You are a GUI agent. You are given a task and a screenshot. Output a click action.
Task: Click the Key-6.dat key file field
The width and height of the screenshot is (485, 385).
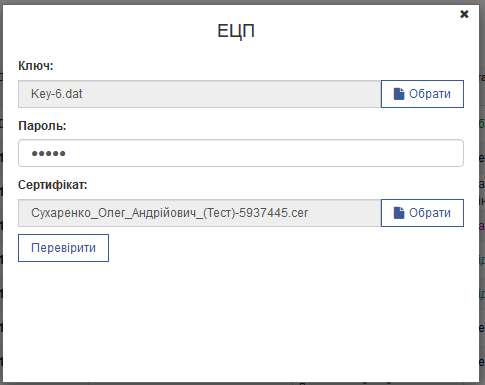pos(200,94)
